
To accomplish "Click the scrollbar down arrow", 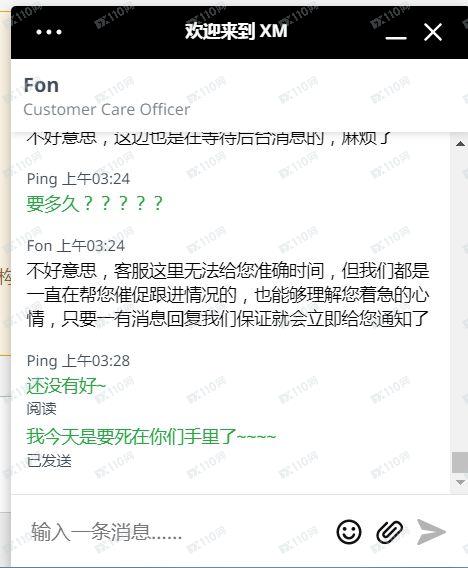I will (x=460, y=483).
